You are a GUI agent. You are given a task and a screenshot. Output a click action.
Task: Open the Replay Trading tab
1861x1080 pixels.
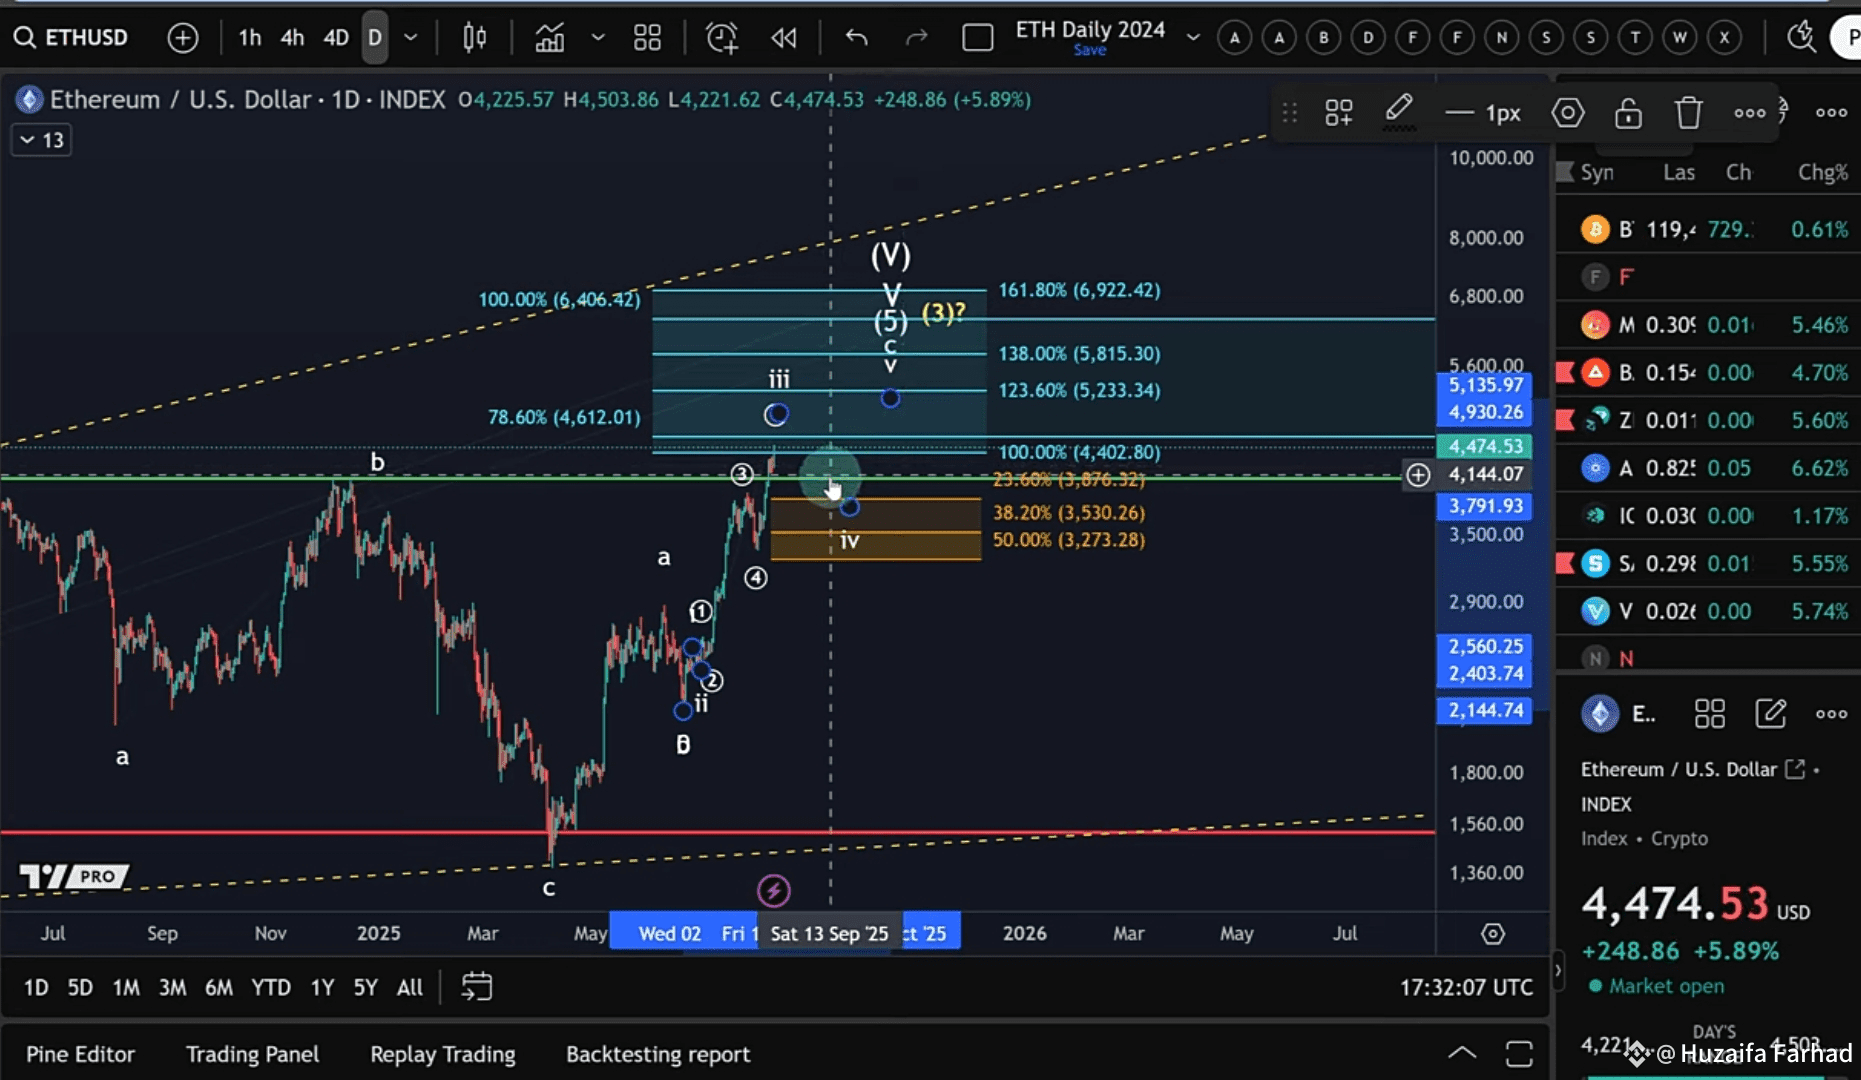[443, 1054]
